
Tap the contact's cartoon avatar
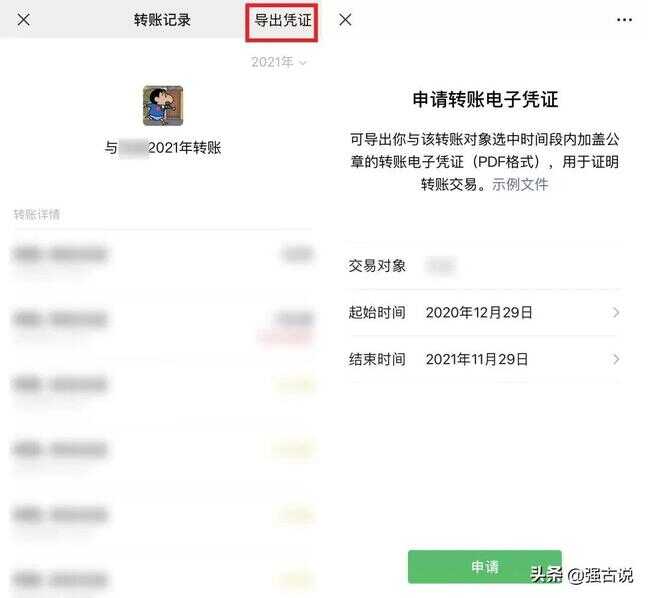tap(163, 105)
